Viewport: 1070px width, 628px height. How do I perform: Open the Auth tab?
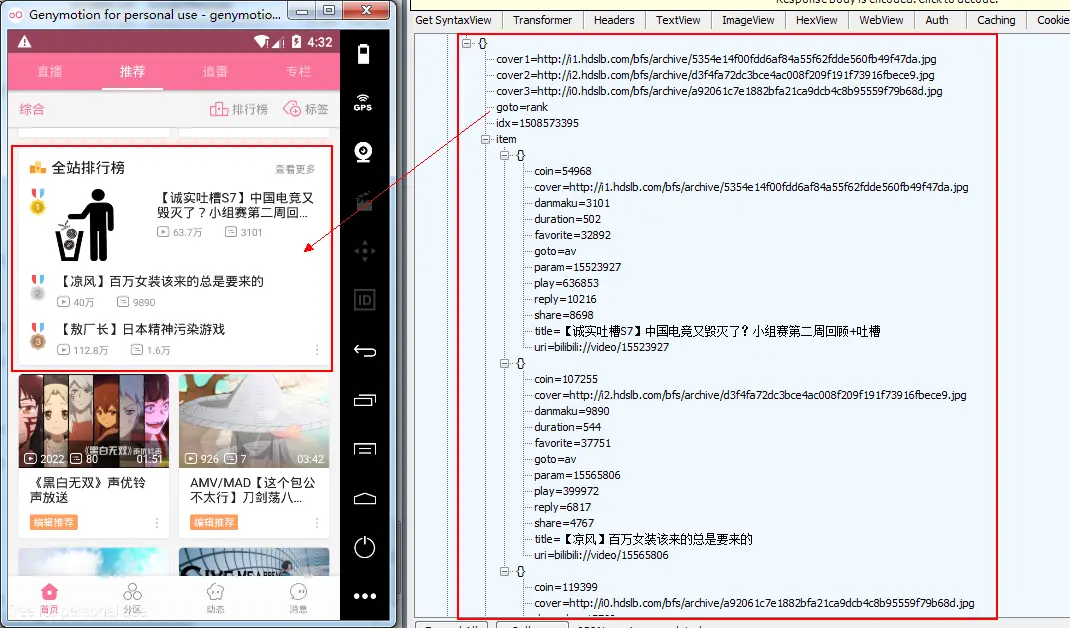pyautogui.click(x=937, y=20)
